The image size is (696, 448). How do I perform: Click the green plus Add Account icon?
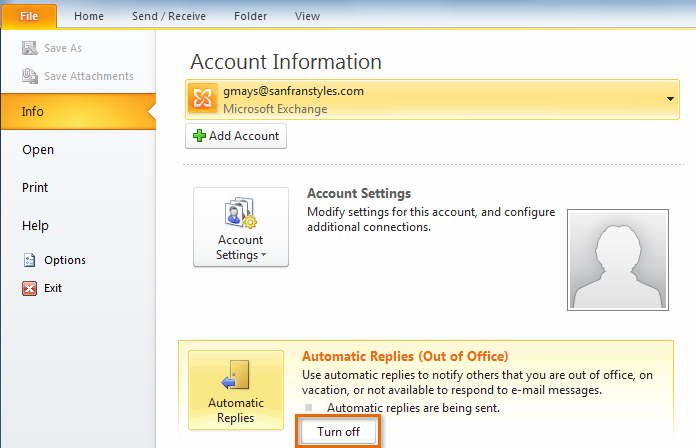coord(199,135)
